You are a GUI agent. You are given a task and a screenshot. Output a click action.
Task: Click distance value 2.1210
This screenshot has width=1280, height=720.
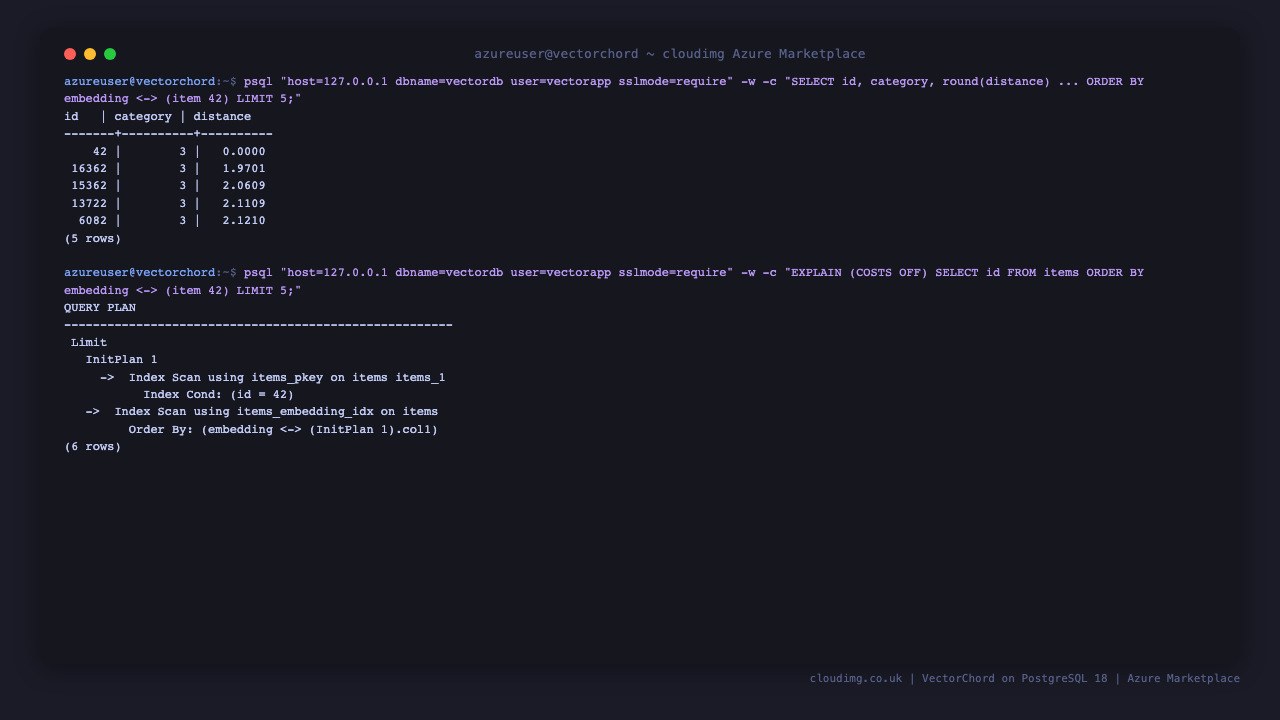[x=244, y=220]
